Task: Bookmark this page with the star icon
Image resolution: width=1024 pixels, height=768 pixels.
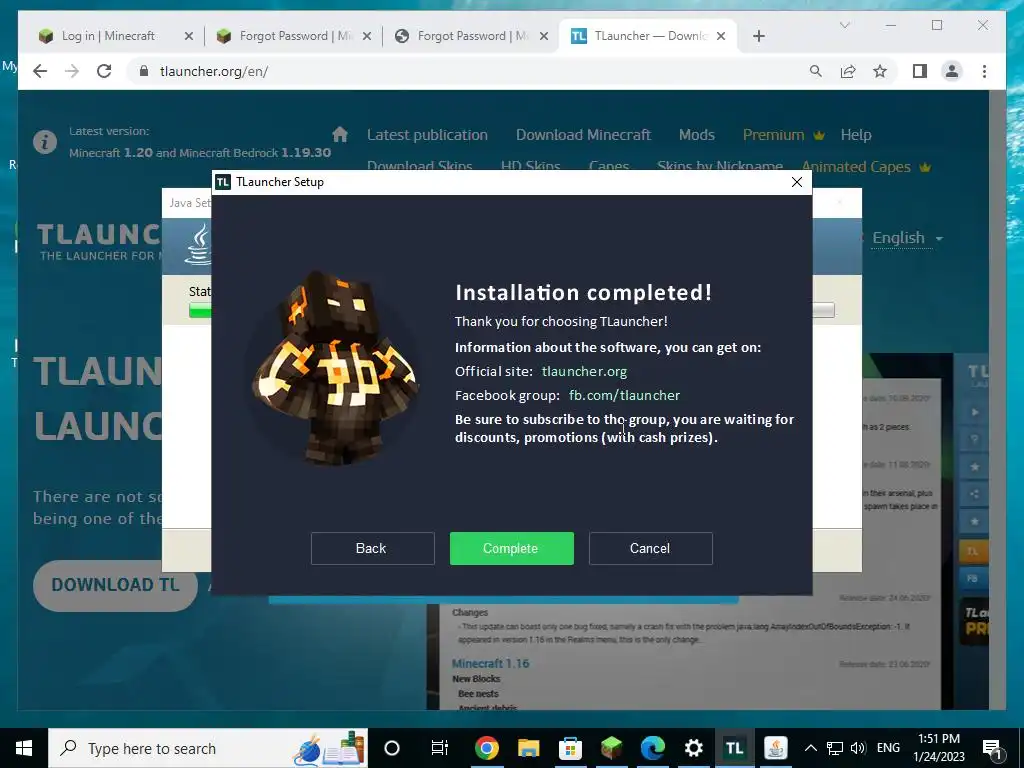Action: point(880,71)
